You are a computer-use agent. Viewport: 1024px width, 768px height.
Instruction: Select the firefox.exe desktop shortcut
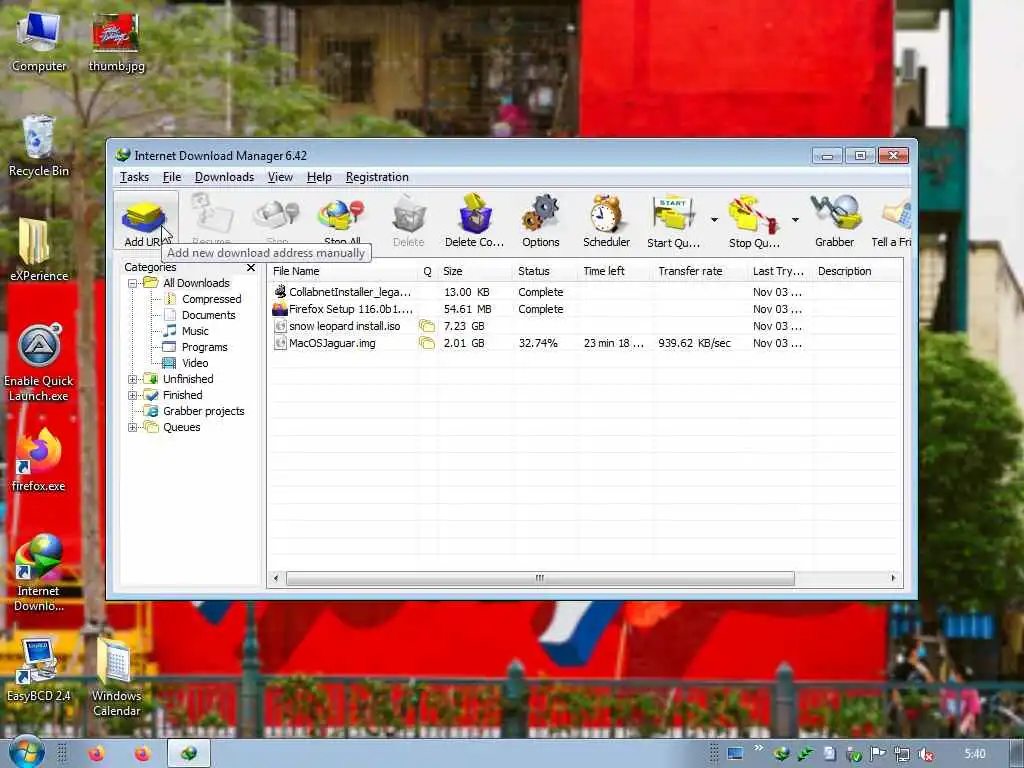click(39, 460)
